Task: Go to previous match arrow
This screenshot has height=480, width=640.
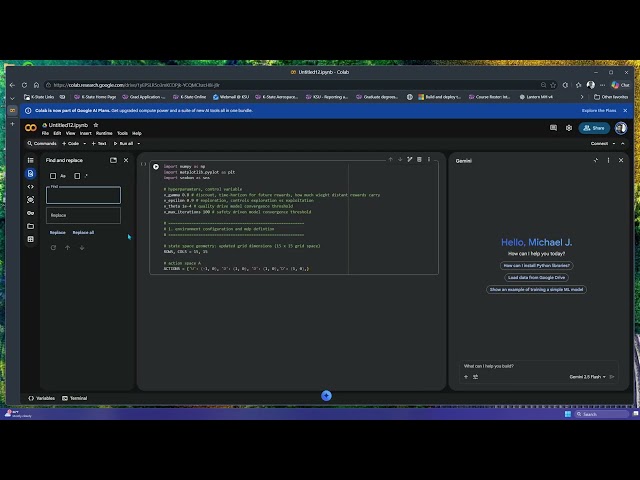Action: click(x=68, y=248)
